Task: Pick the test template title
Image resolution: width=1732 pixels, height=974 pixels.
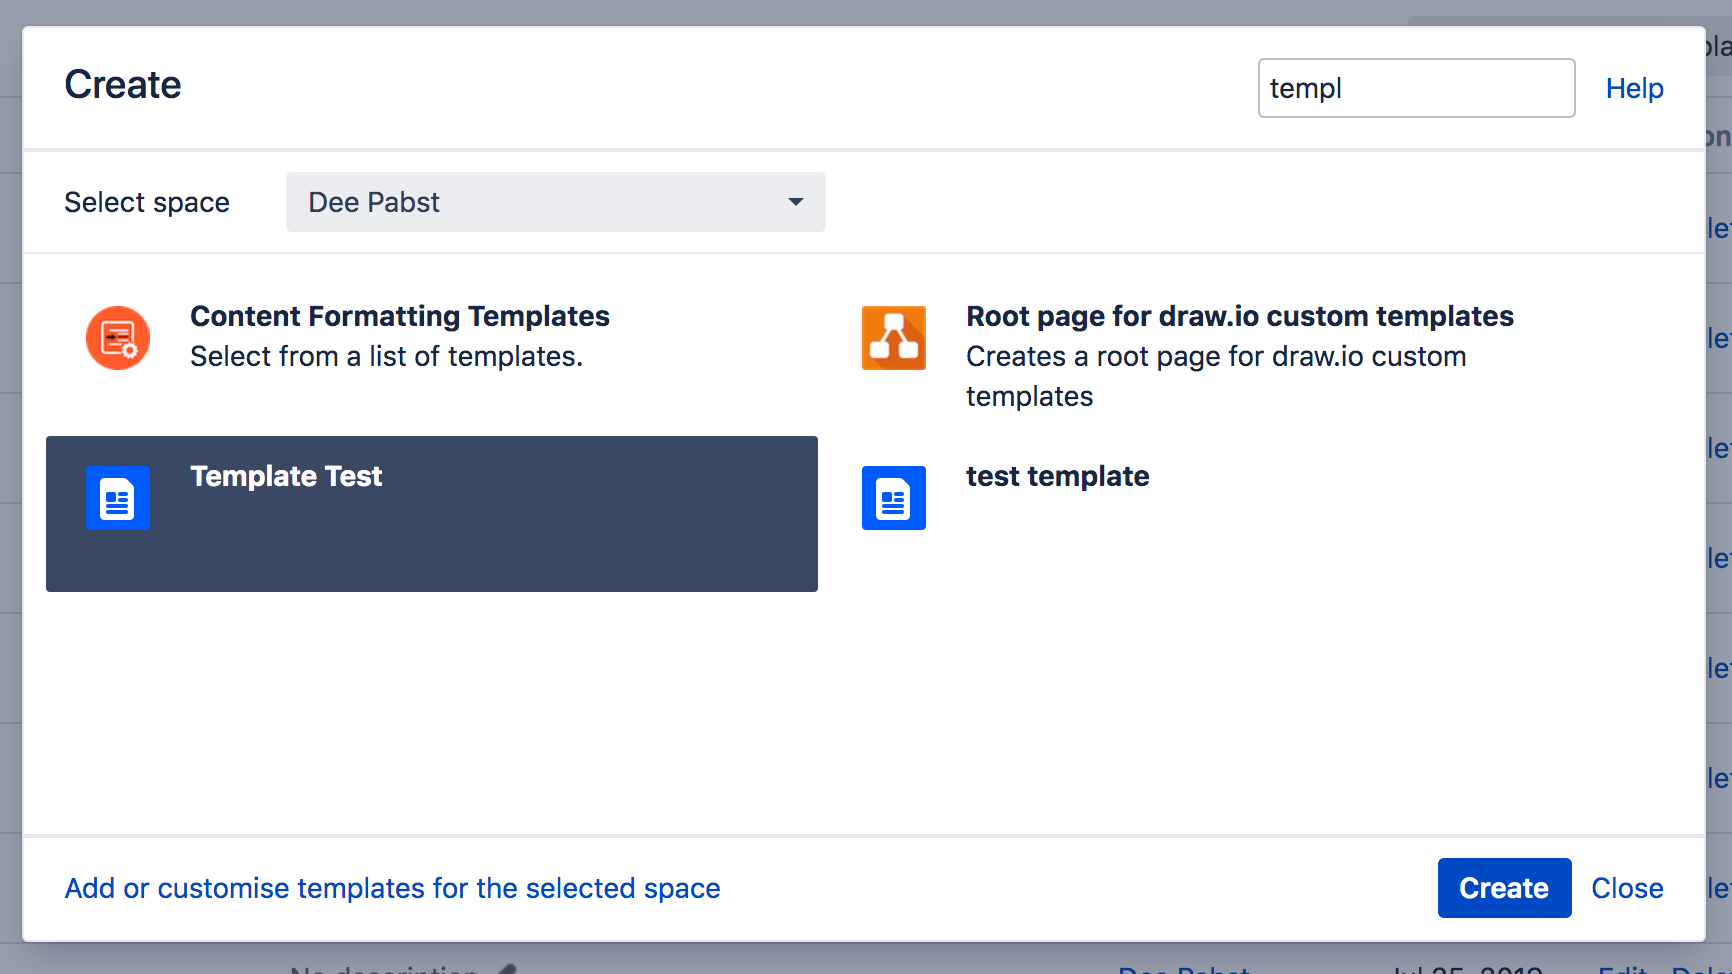Action: pos(1057,476)
